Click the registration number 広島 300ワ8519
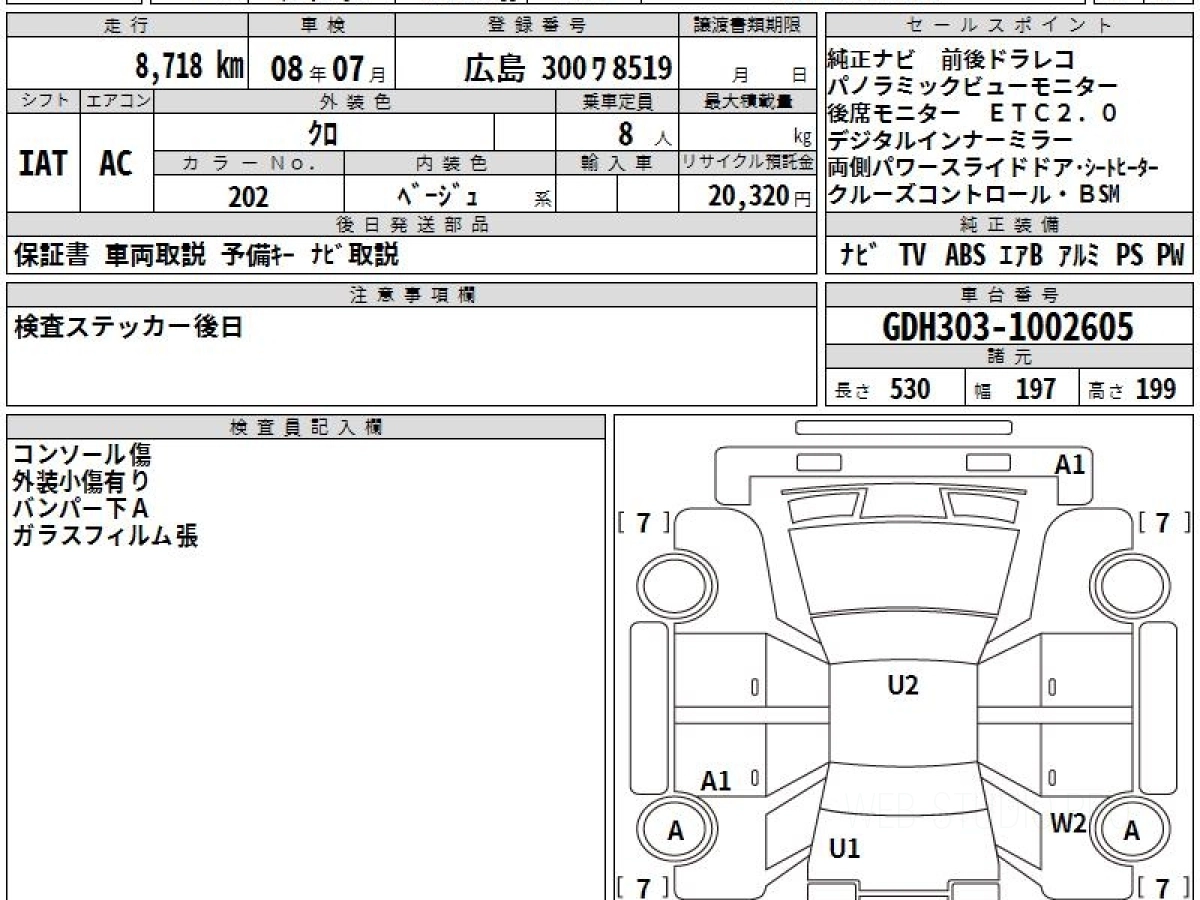 (x=567, y=69)
